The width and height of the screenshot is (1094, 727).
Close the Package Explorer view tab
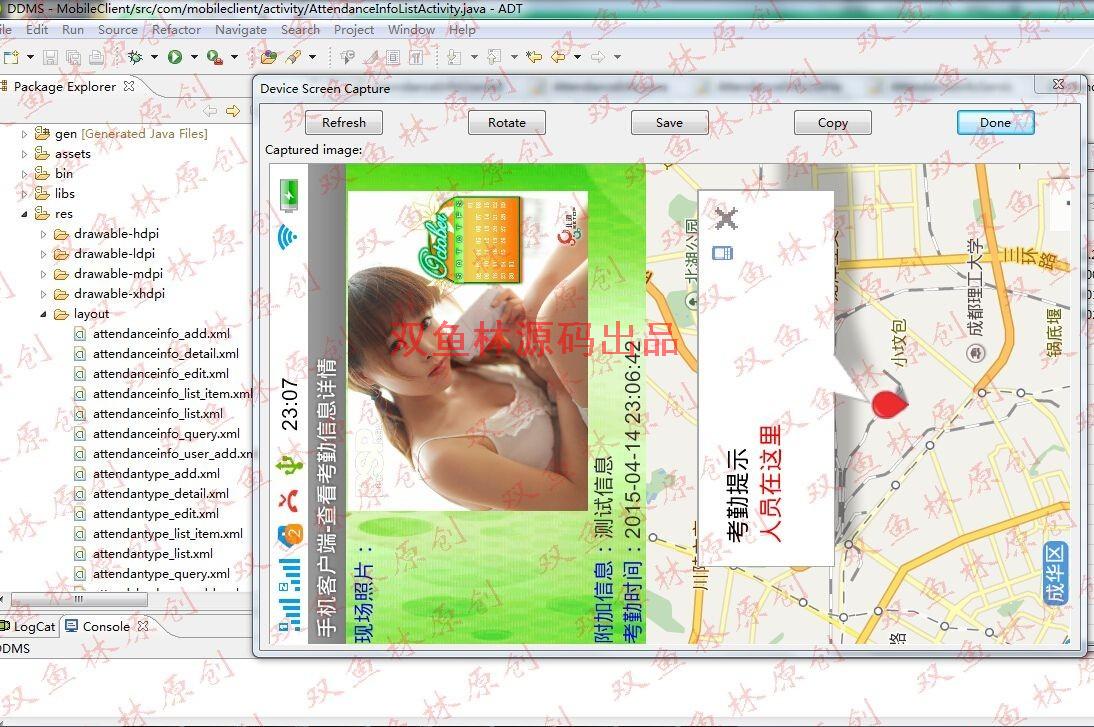(x=129, y=86)
